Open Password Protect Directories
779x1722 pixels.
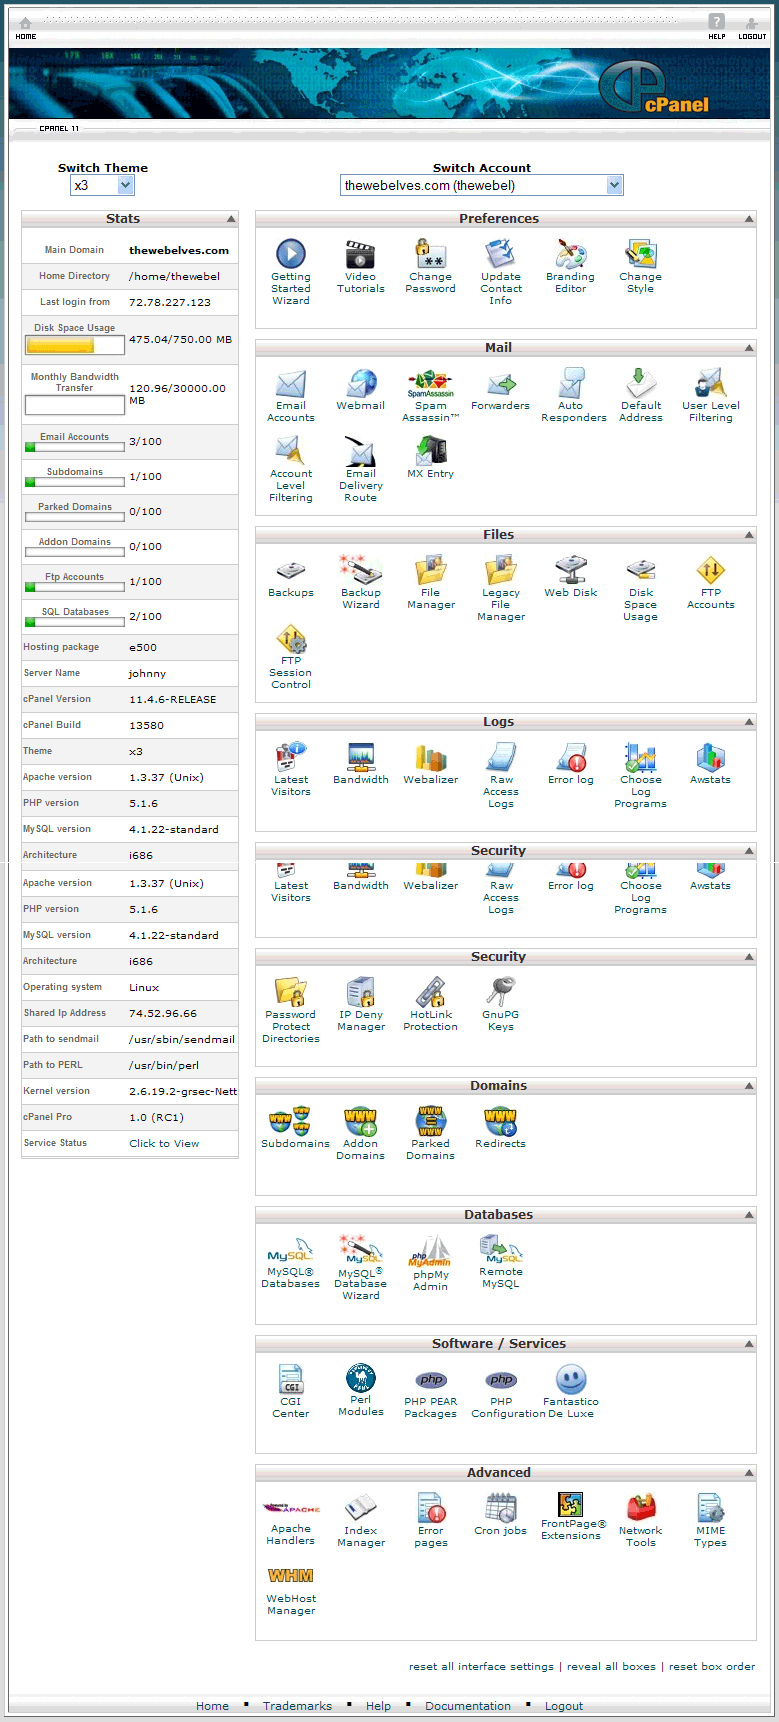pos(291,1011)
